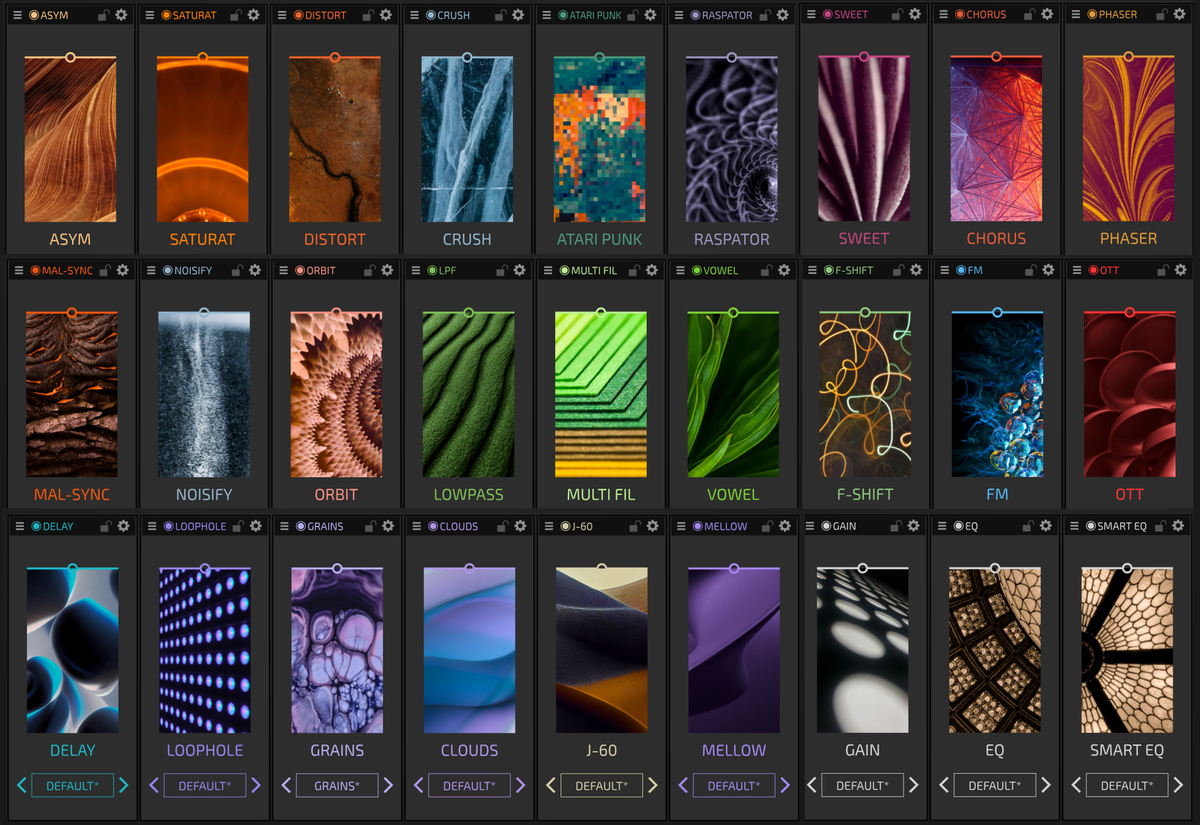This screenshot has width=1200, height=825.
Task: Click the ORBIT module artwork thumbnail
Action: click(x=336, y=393)
